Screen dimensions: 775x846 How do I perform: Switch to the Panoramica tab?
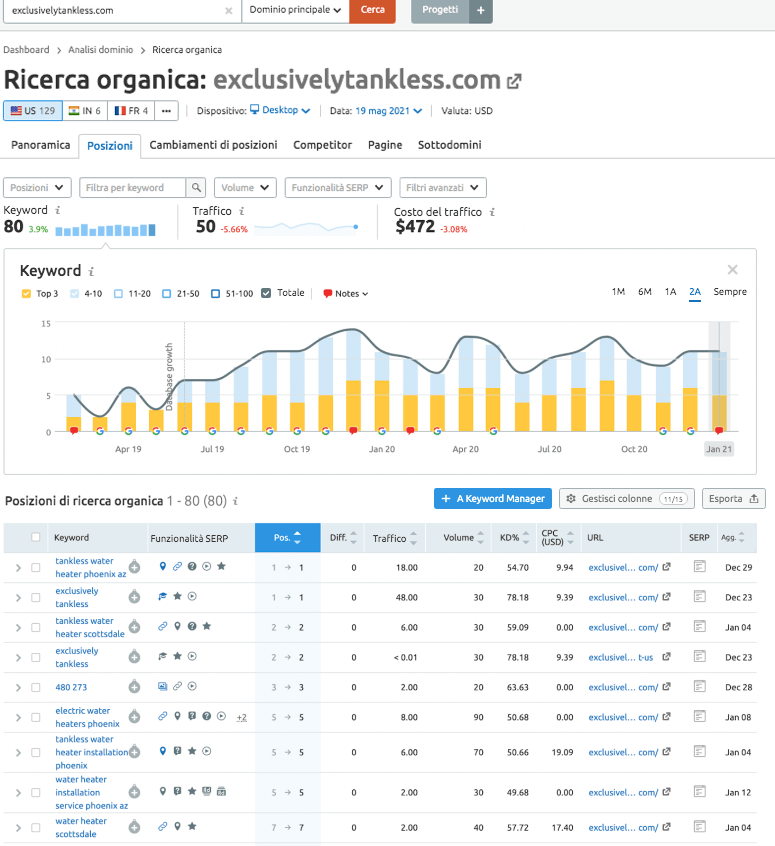[x=40, y=145]
